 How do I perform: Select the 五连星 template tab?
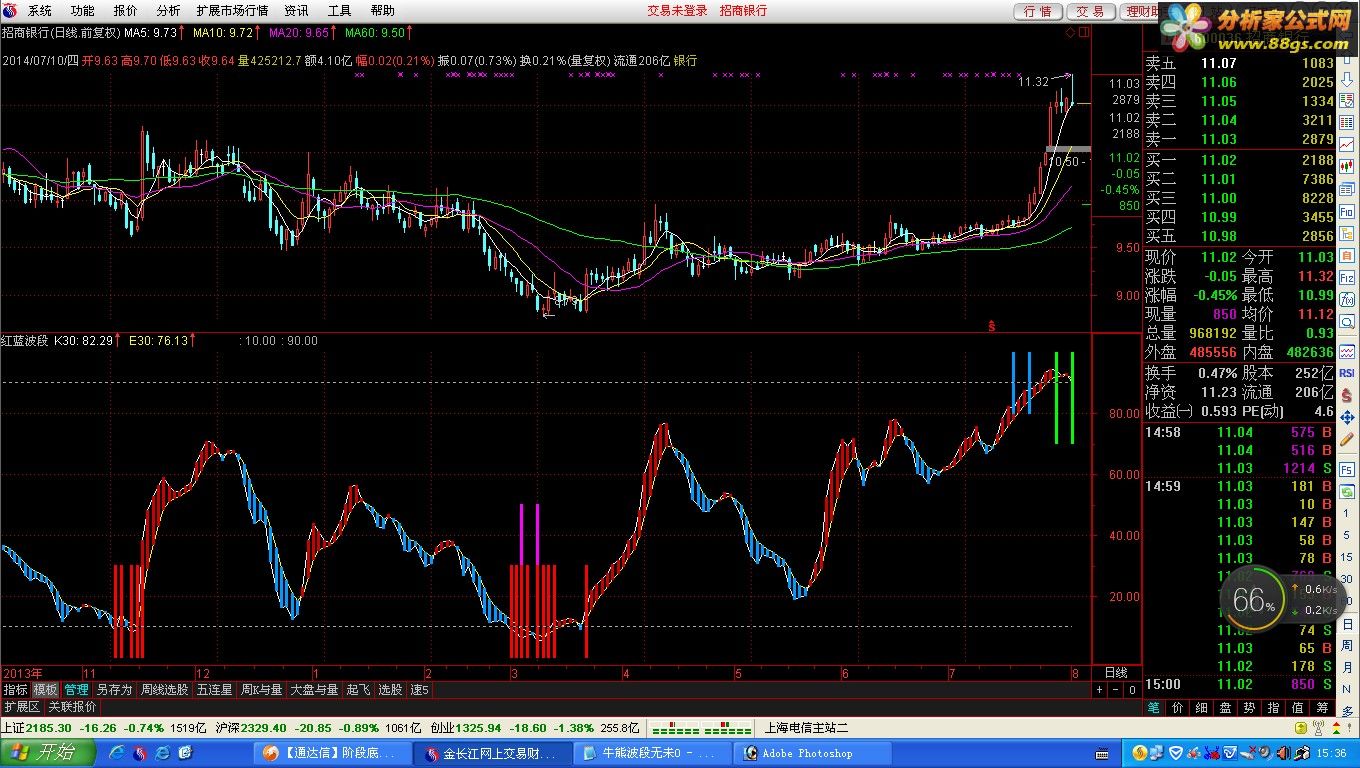(x=214, y=690)
